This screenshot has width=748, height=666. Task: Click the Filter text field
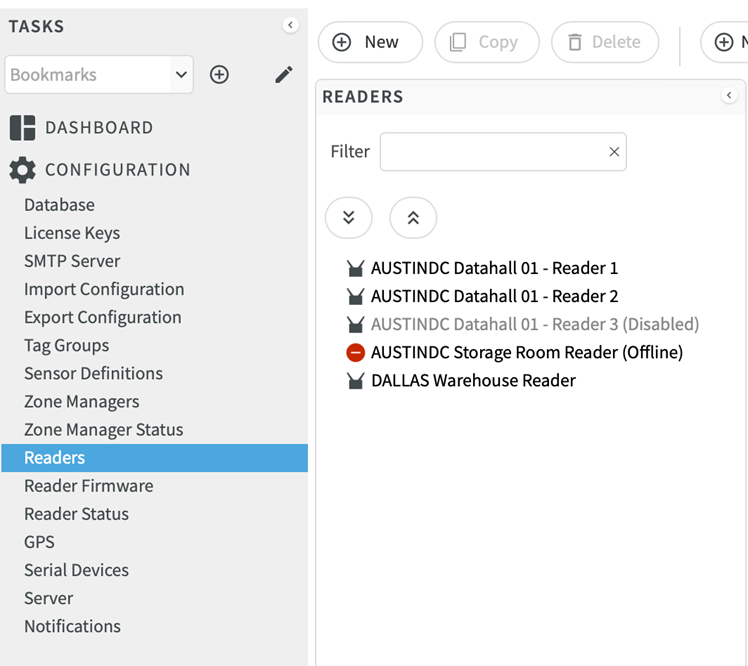coord(492,152)
